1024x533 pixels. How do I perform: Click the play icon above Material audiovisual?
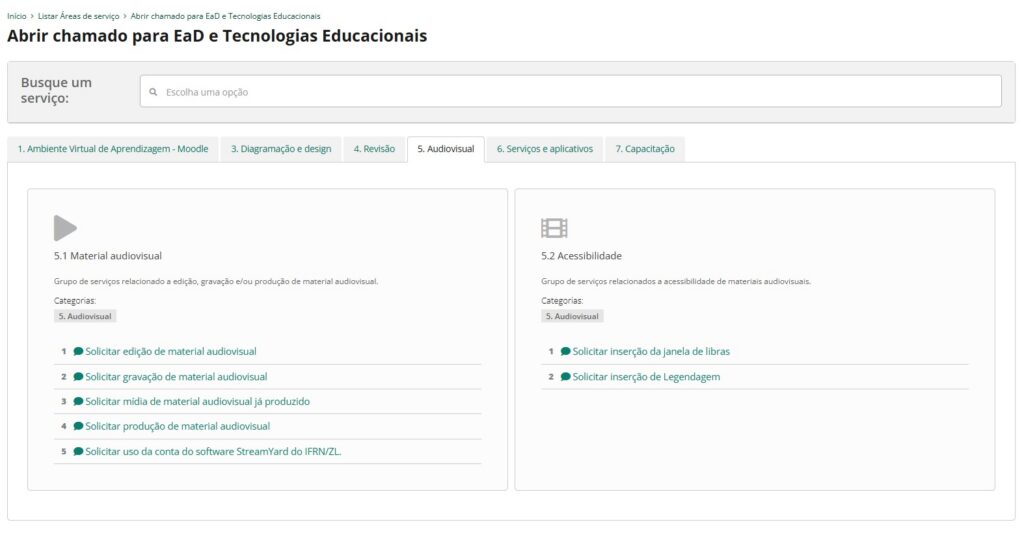click(65, 228)
